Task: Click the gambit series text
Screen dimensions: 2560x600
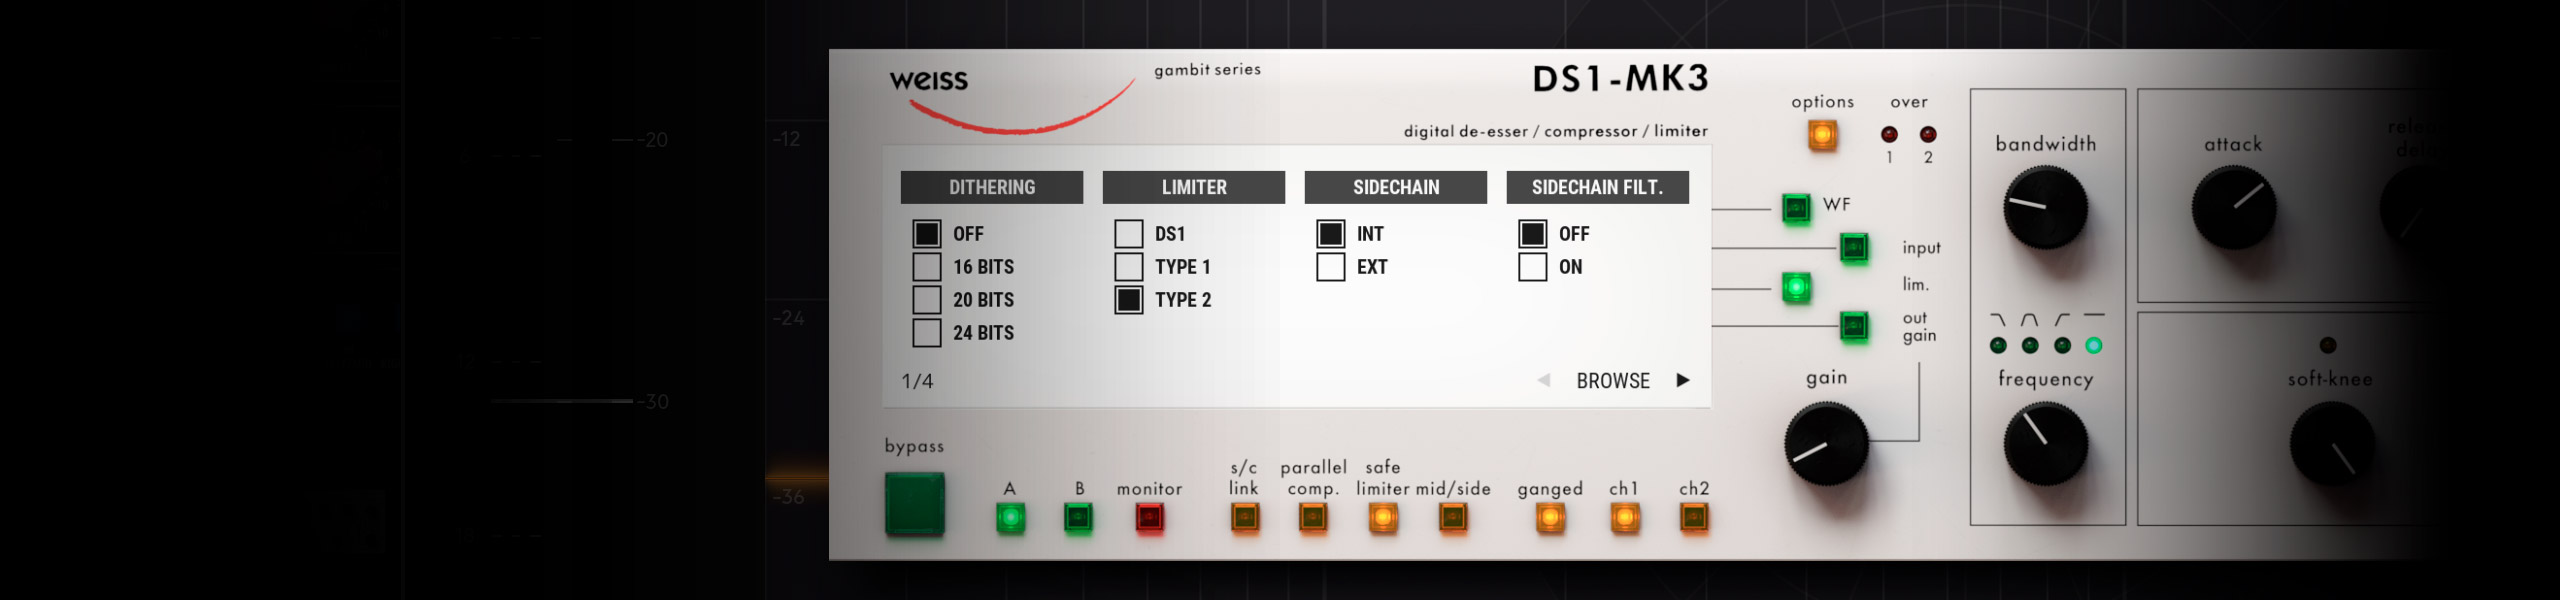Action: pos(1207,70)
